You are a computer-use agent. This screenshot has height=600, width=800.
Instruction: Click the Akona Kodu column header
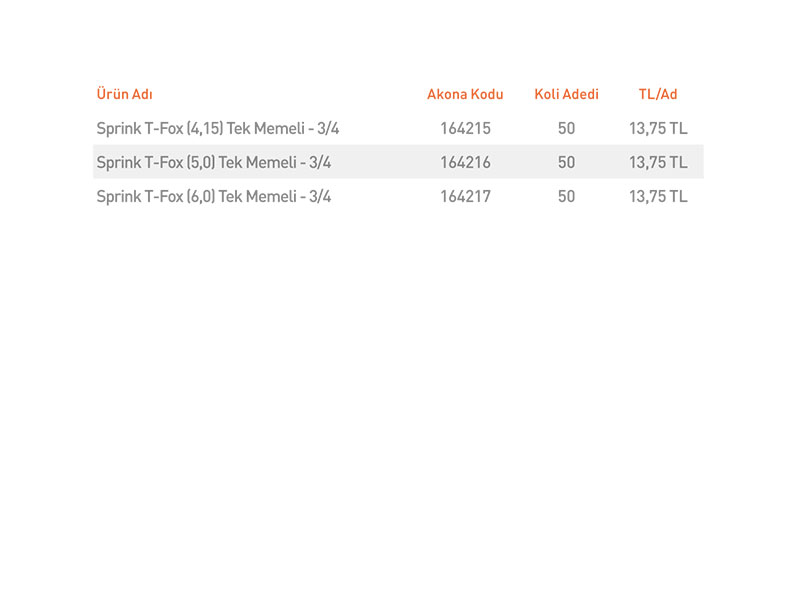click(x=465, y=94)
